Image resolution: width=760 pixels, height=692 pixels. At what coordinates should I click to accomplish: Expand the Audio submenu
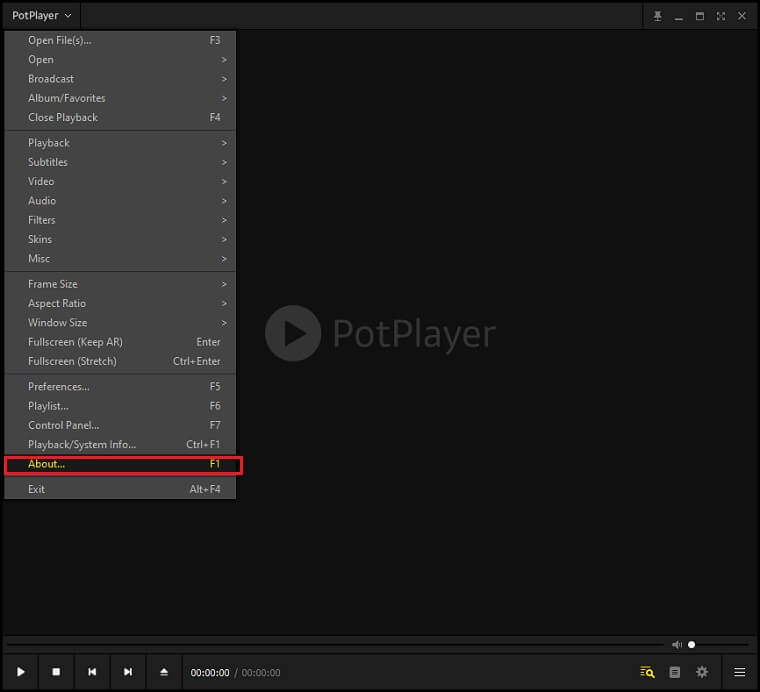120,201
